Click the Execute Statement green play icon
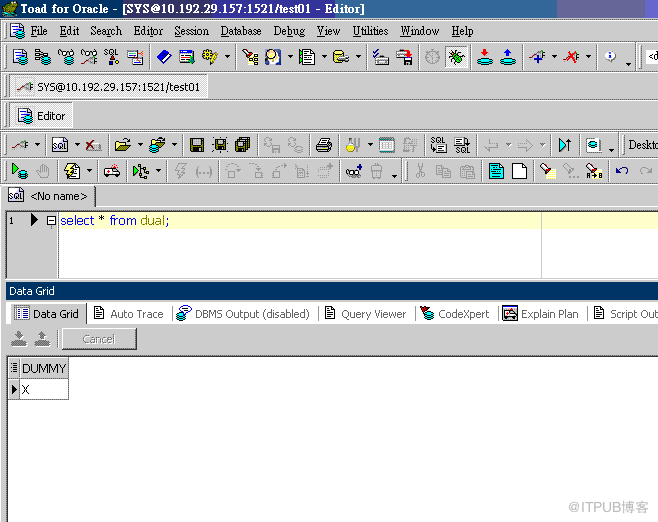 (20, 171)
